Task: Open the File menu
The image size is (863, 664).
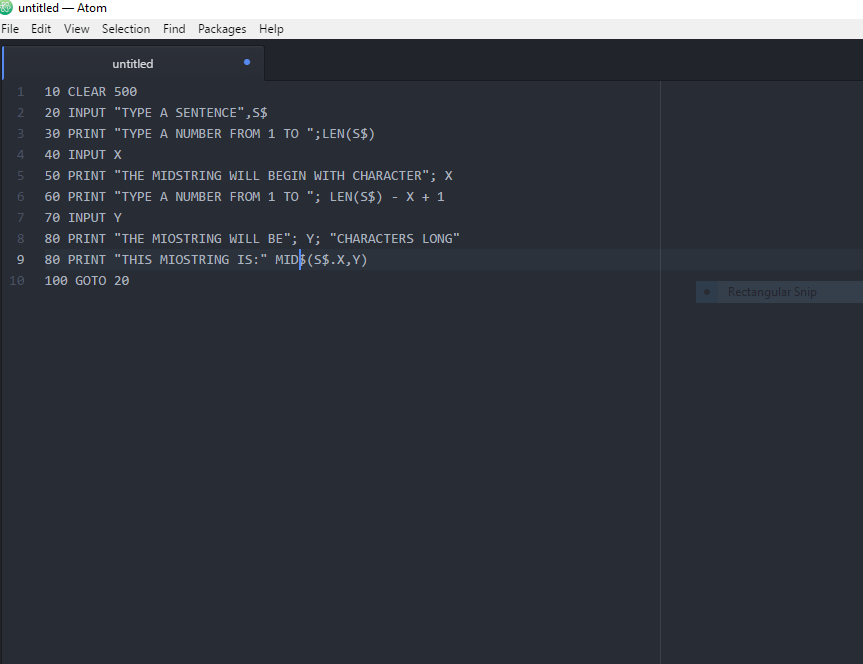Action: click(x=10, y=29)
